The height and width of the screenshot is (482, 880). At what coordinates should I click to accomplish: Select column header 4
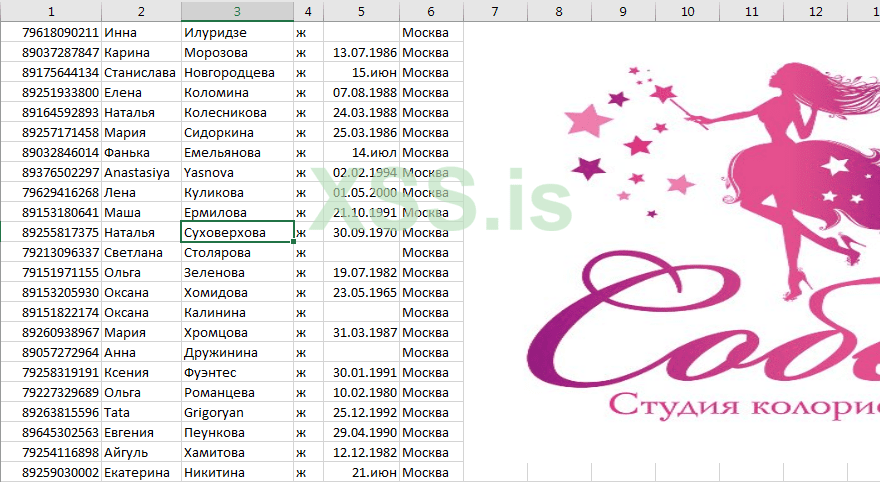[308, 11]
